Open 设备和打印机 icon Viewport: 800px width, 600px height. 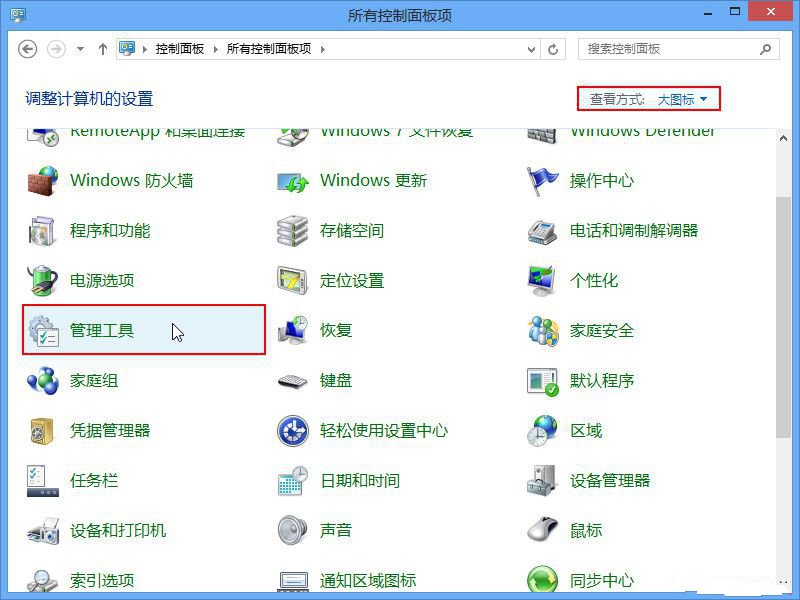pyautogui.click(x=43, y=531)
